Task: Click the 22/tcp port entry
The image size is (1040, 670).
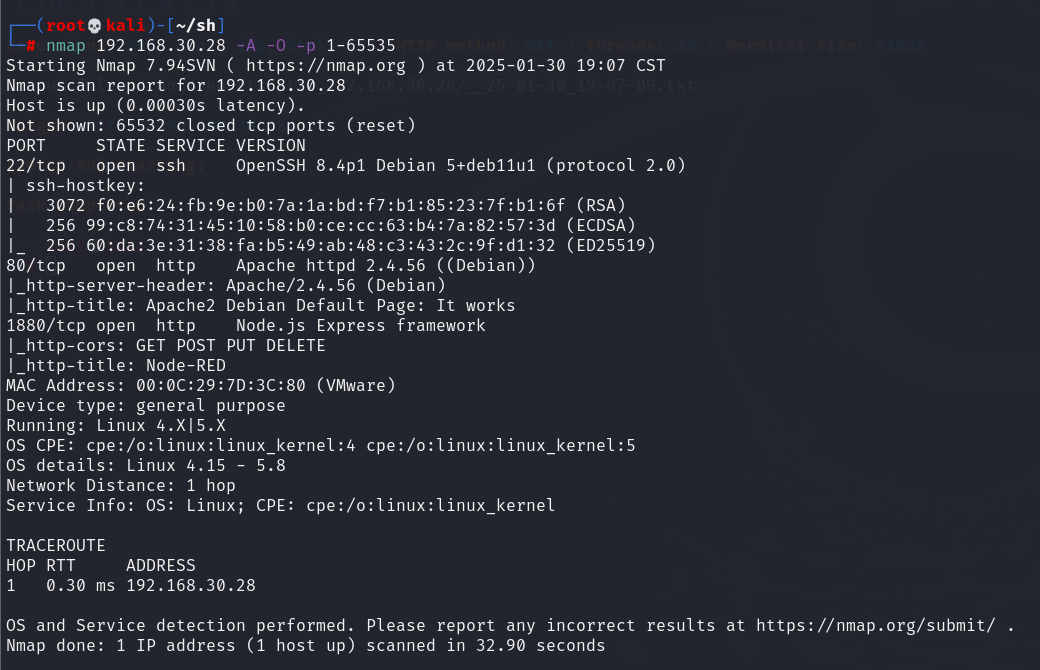Action: tap(36, 165)
